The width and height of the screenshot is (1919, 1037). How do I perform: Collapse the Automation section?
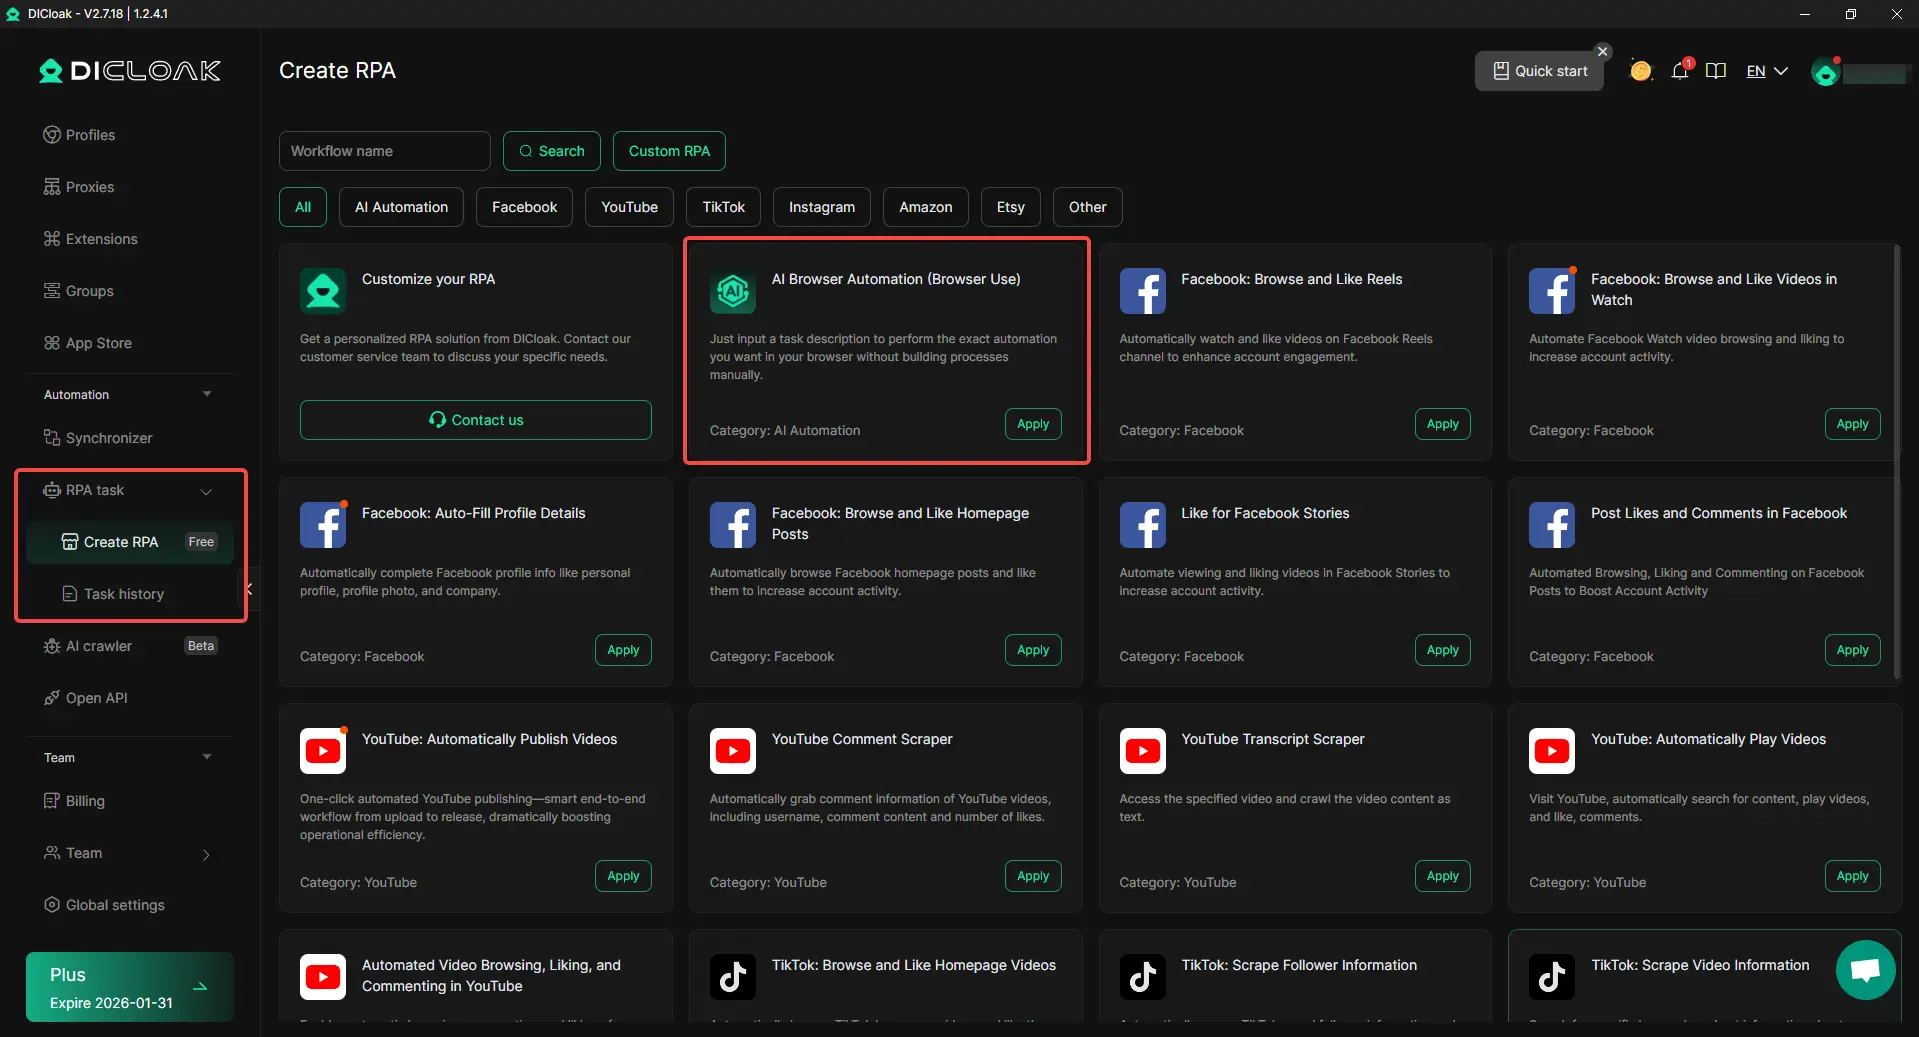[x=207, y=394]
